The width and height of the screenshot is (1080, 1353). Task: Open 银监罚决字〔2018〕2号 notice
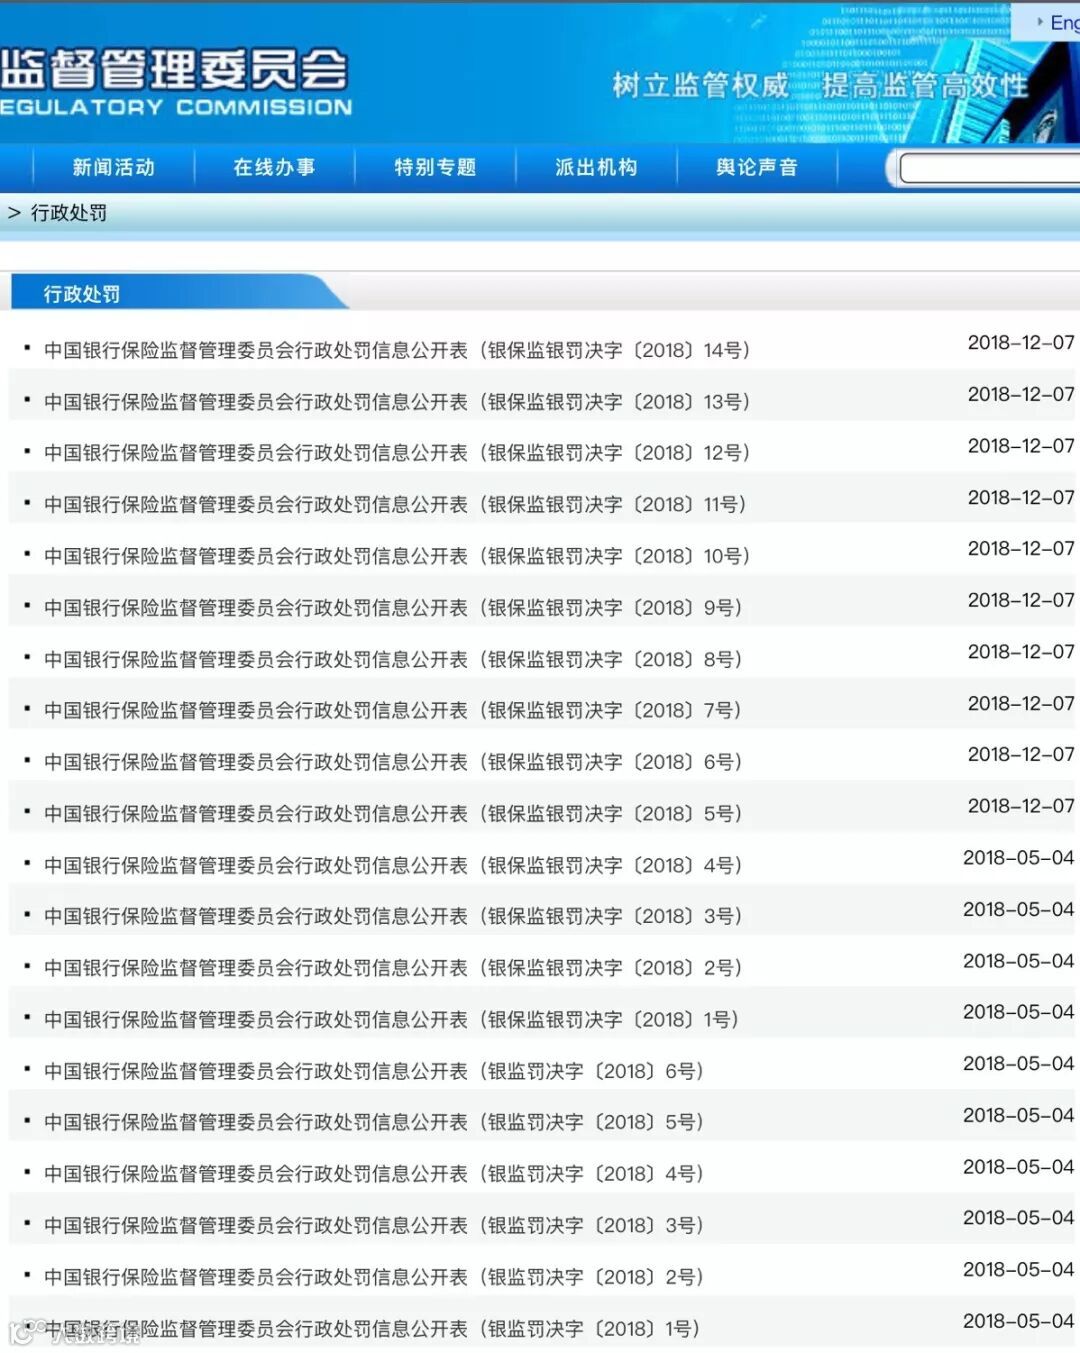374,1278
